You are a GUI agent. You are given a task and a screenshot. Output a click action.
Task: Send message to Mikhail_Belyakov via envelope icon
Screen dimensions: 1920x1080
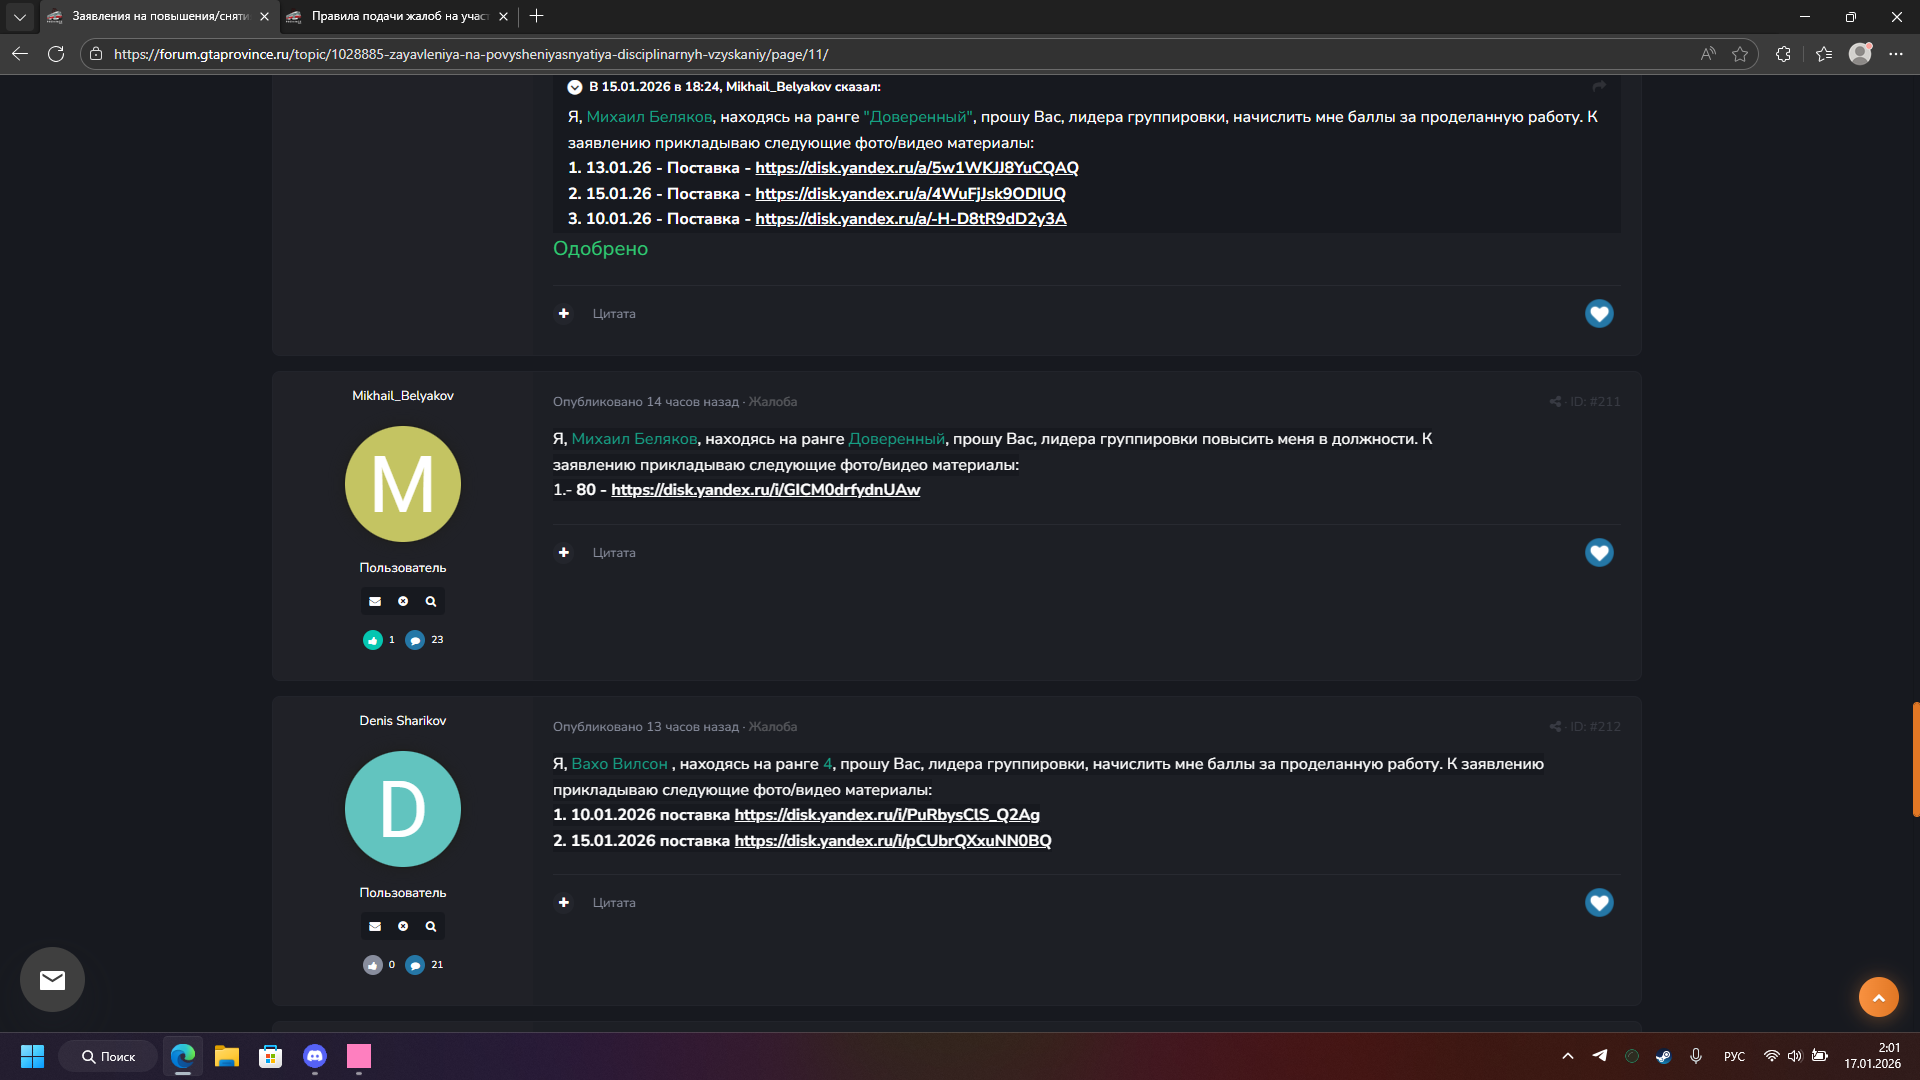tap(375, 601)
